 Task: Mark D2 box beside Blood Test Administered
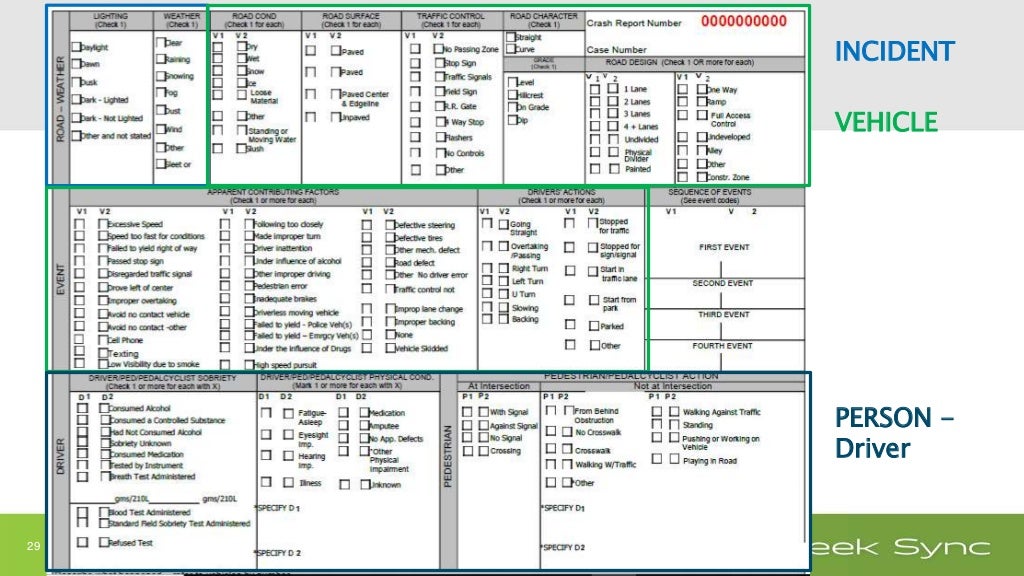coord(104,513)
